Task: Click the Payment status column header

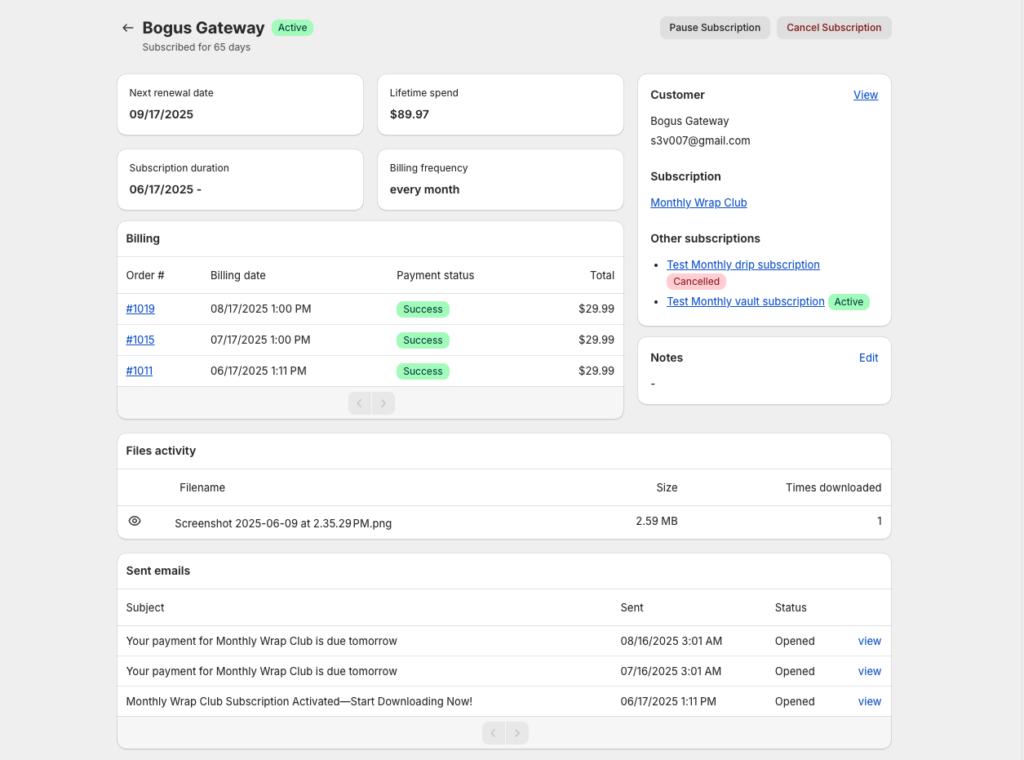Action: pos(435,276)
